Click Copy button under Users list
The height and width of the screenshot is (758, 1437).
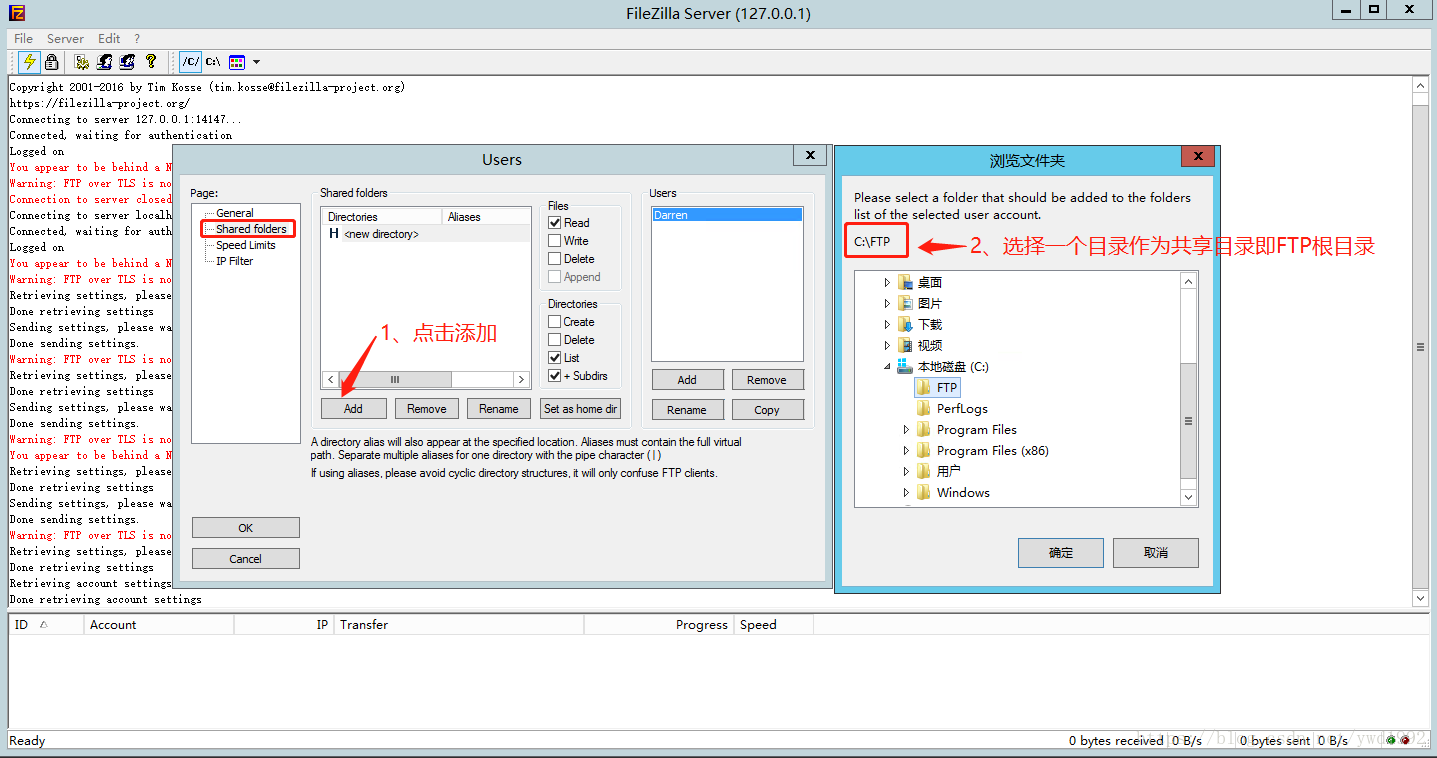(x=767, y=410)
